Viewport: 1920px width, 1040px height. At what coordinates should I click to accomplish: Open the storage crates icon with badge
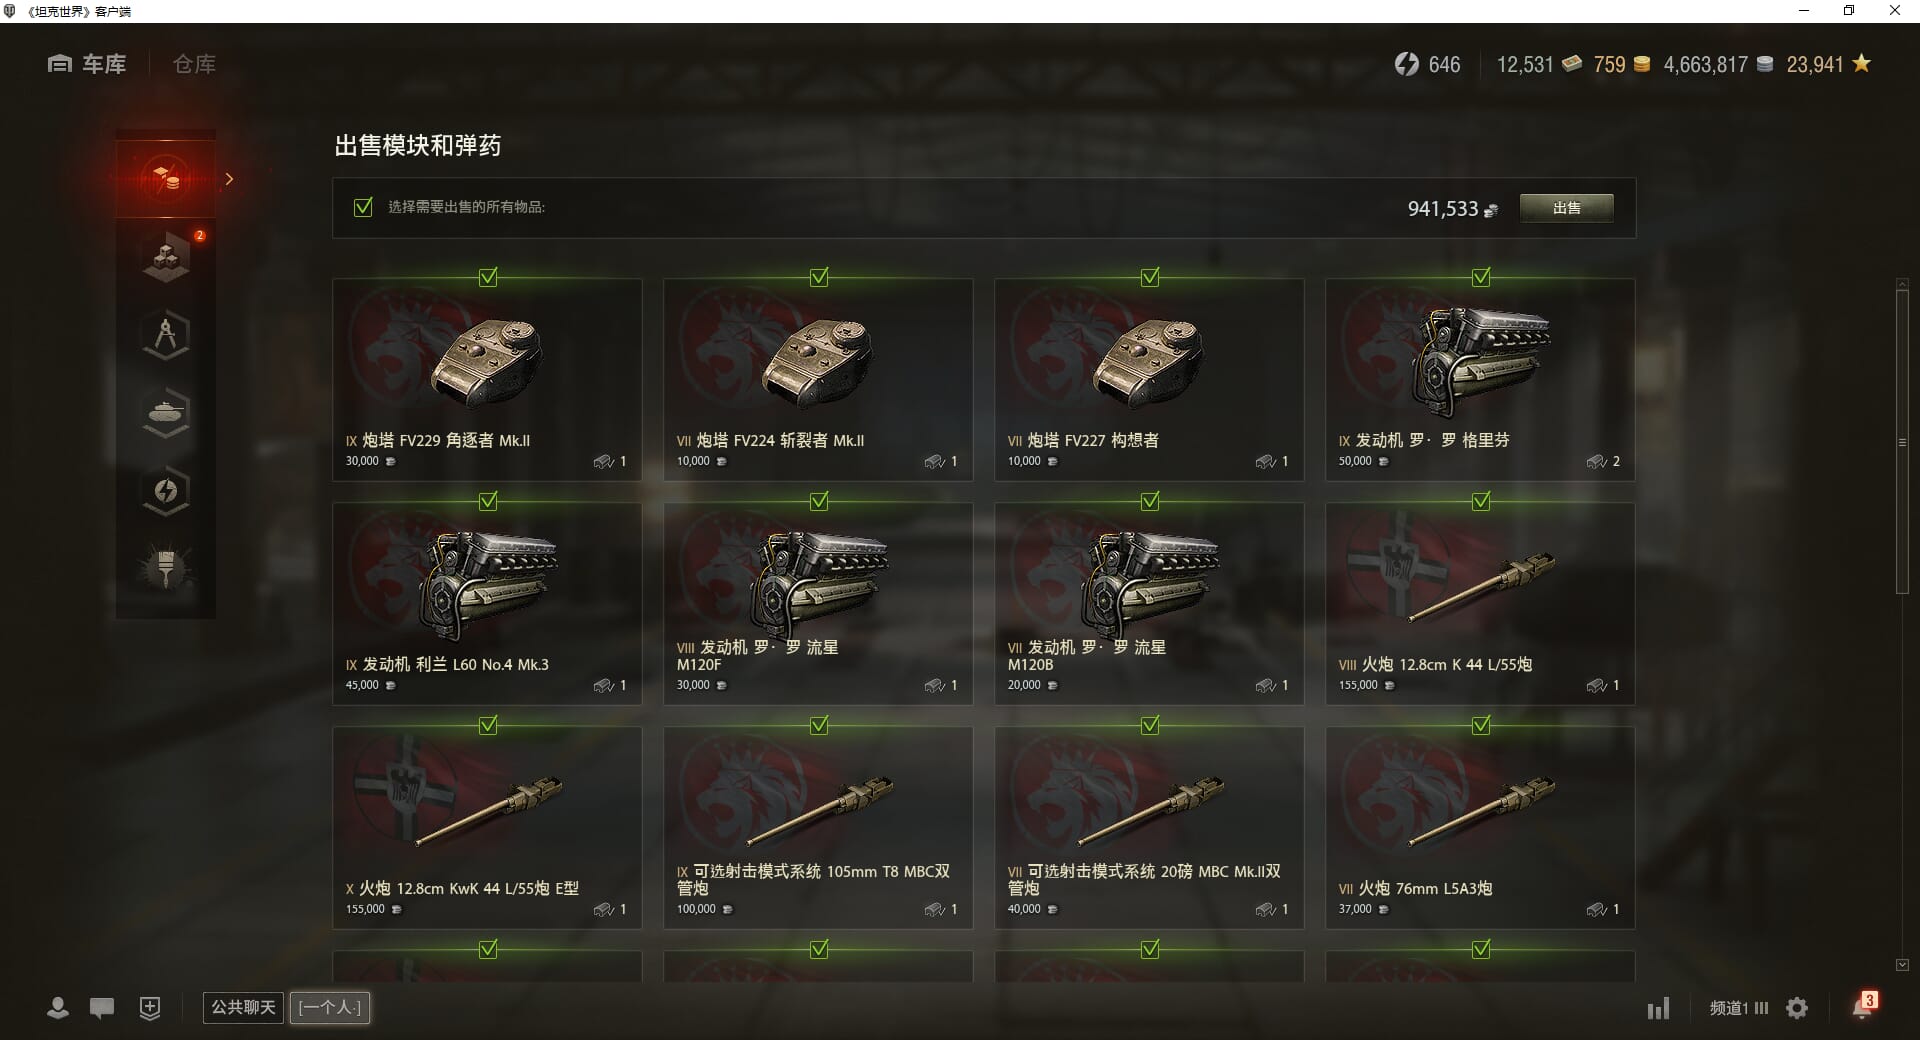[x=166, y=256]
